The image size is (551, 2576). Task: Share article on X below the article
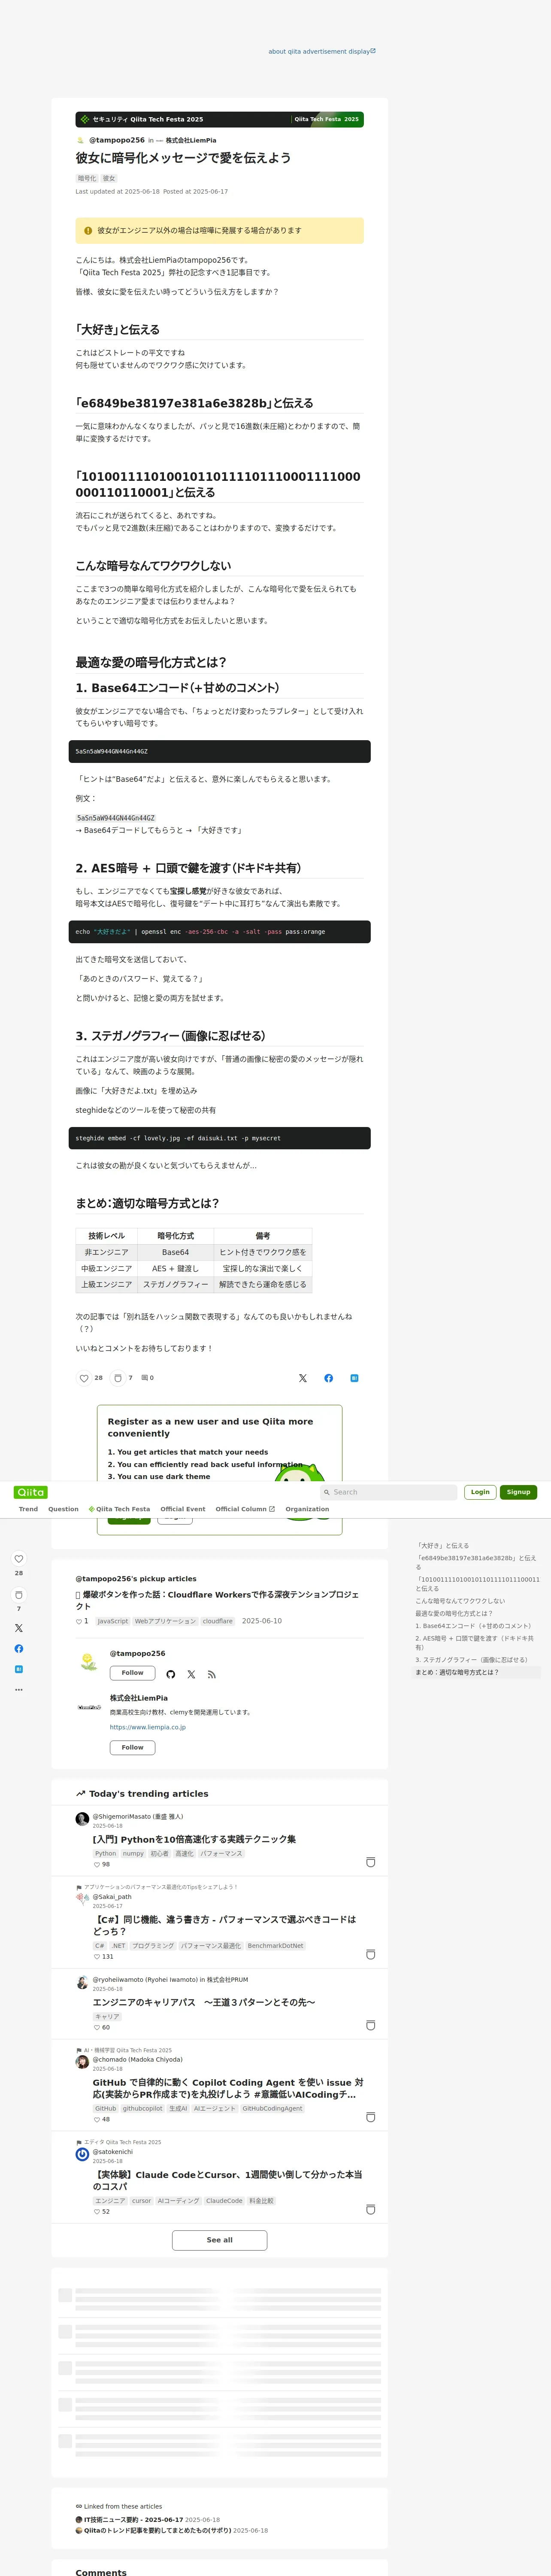coord(303,1378)
